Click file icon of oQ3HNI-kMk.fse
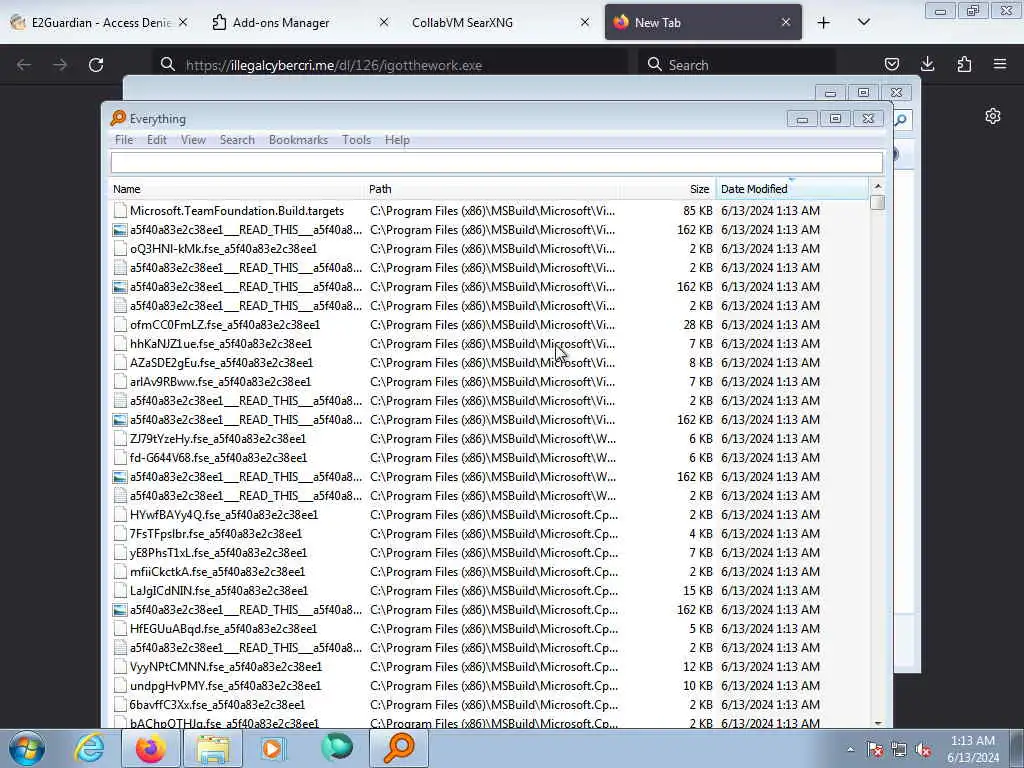1024x768 pixels. coord(120,249)
